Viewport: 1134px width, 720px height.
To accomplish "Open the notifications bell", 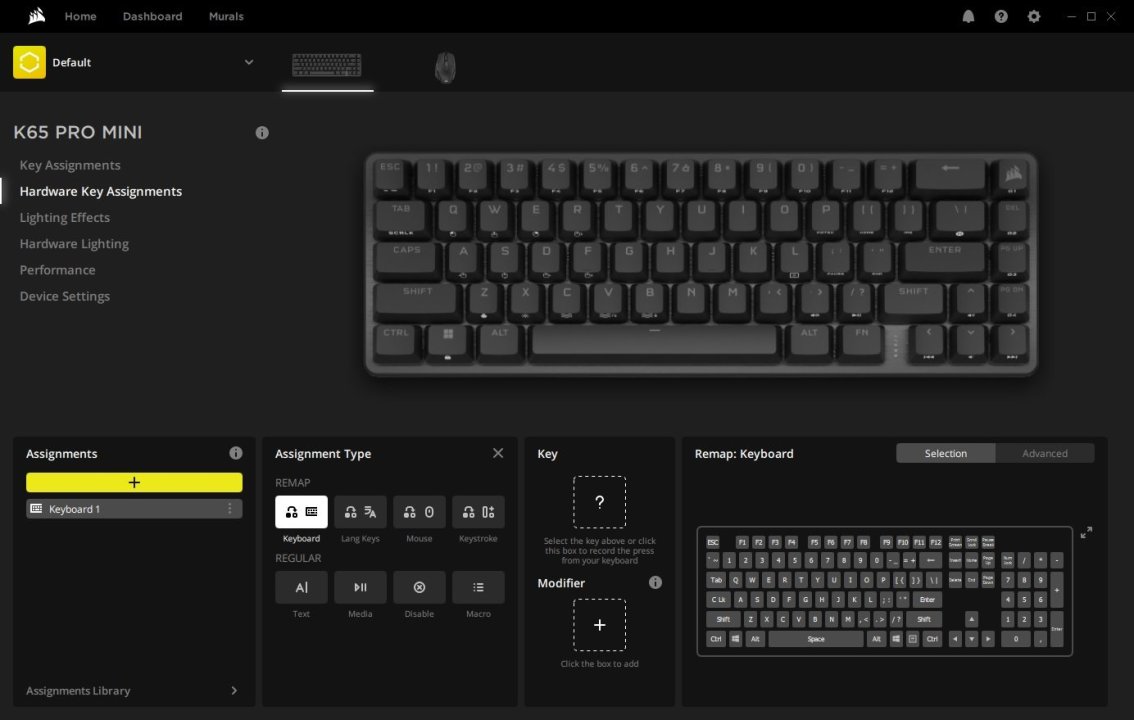I will coord(968,16).
